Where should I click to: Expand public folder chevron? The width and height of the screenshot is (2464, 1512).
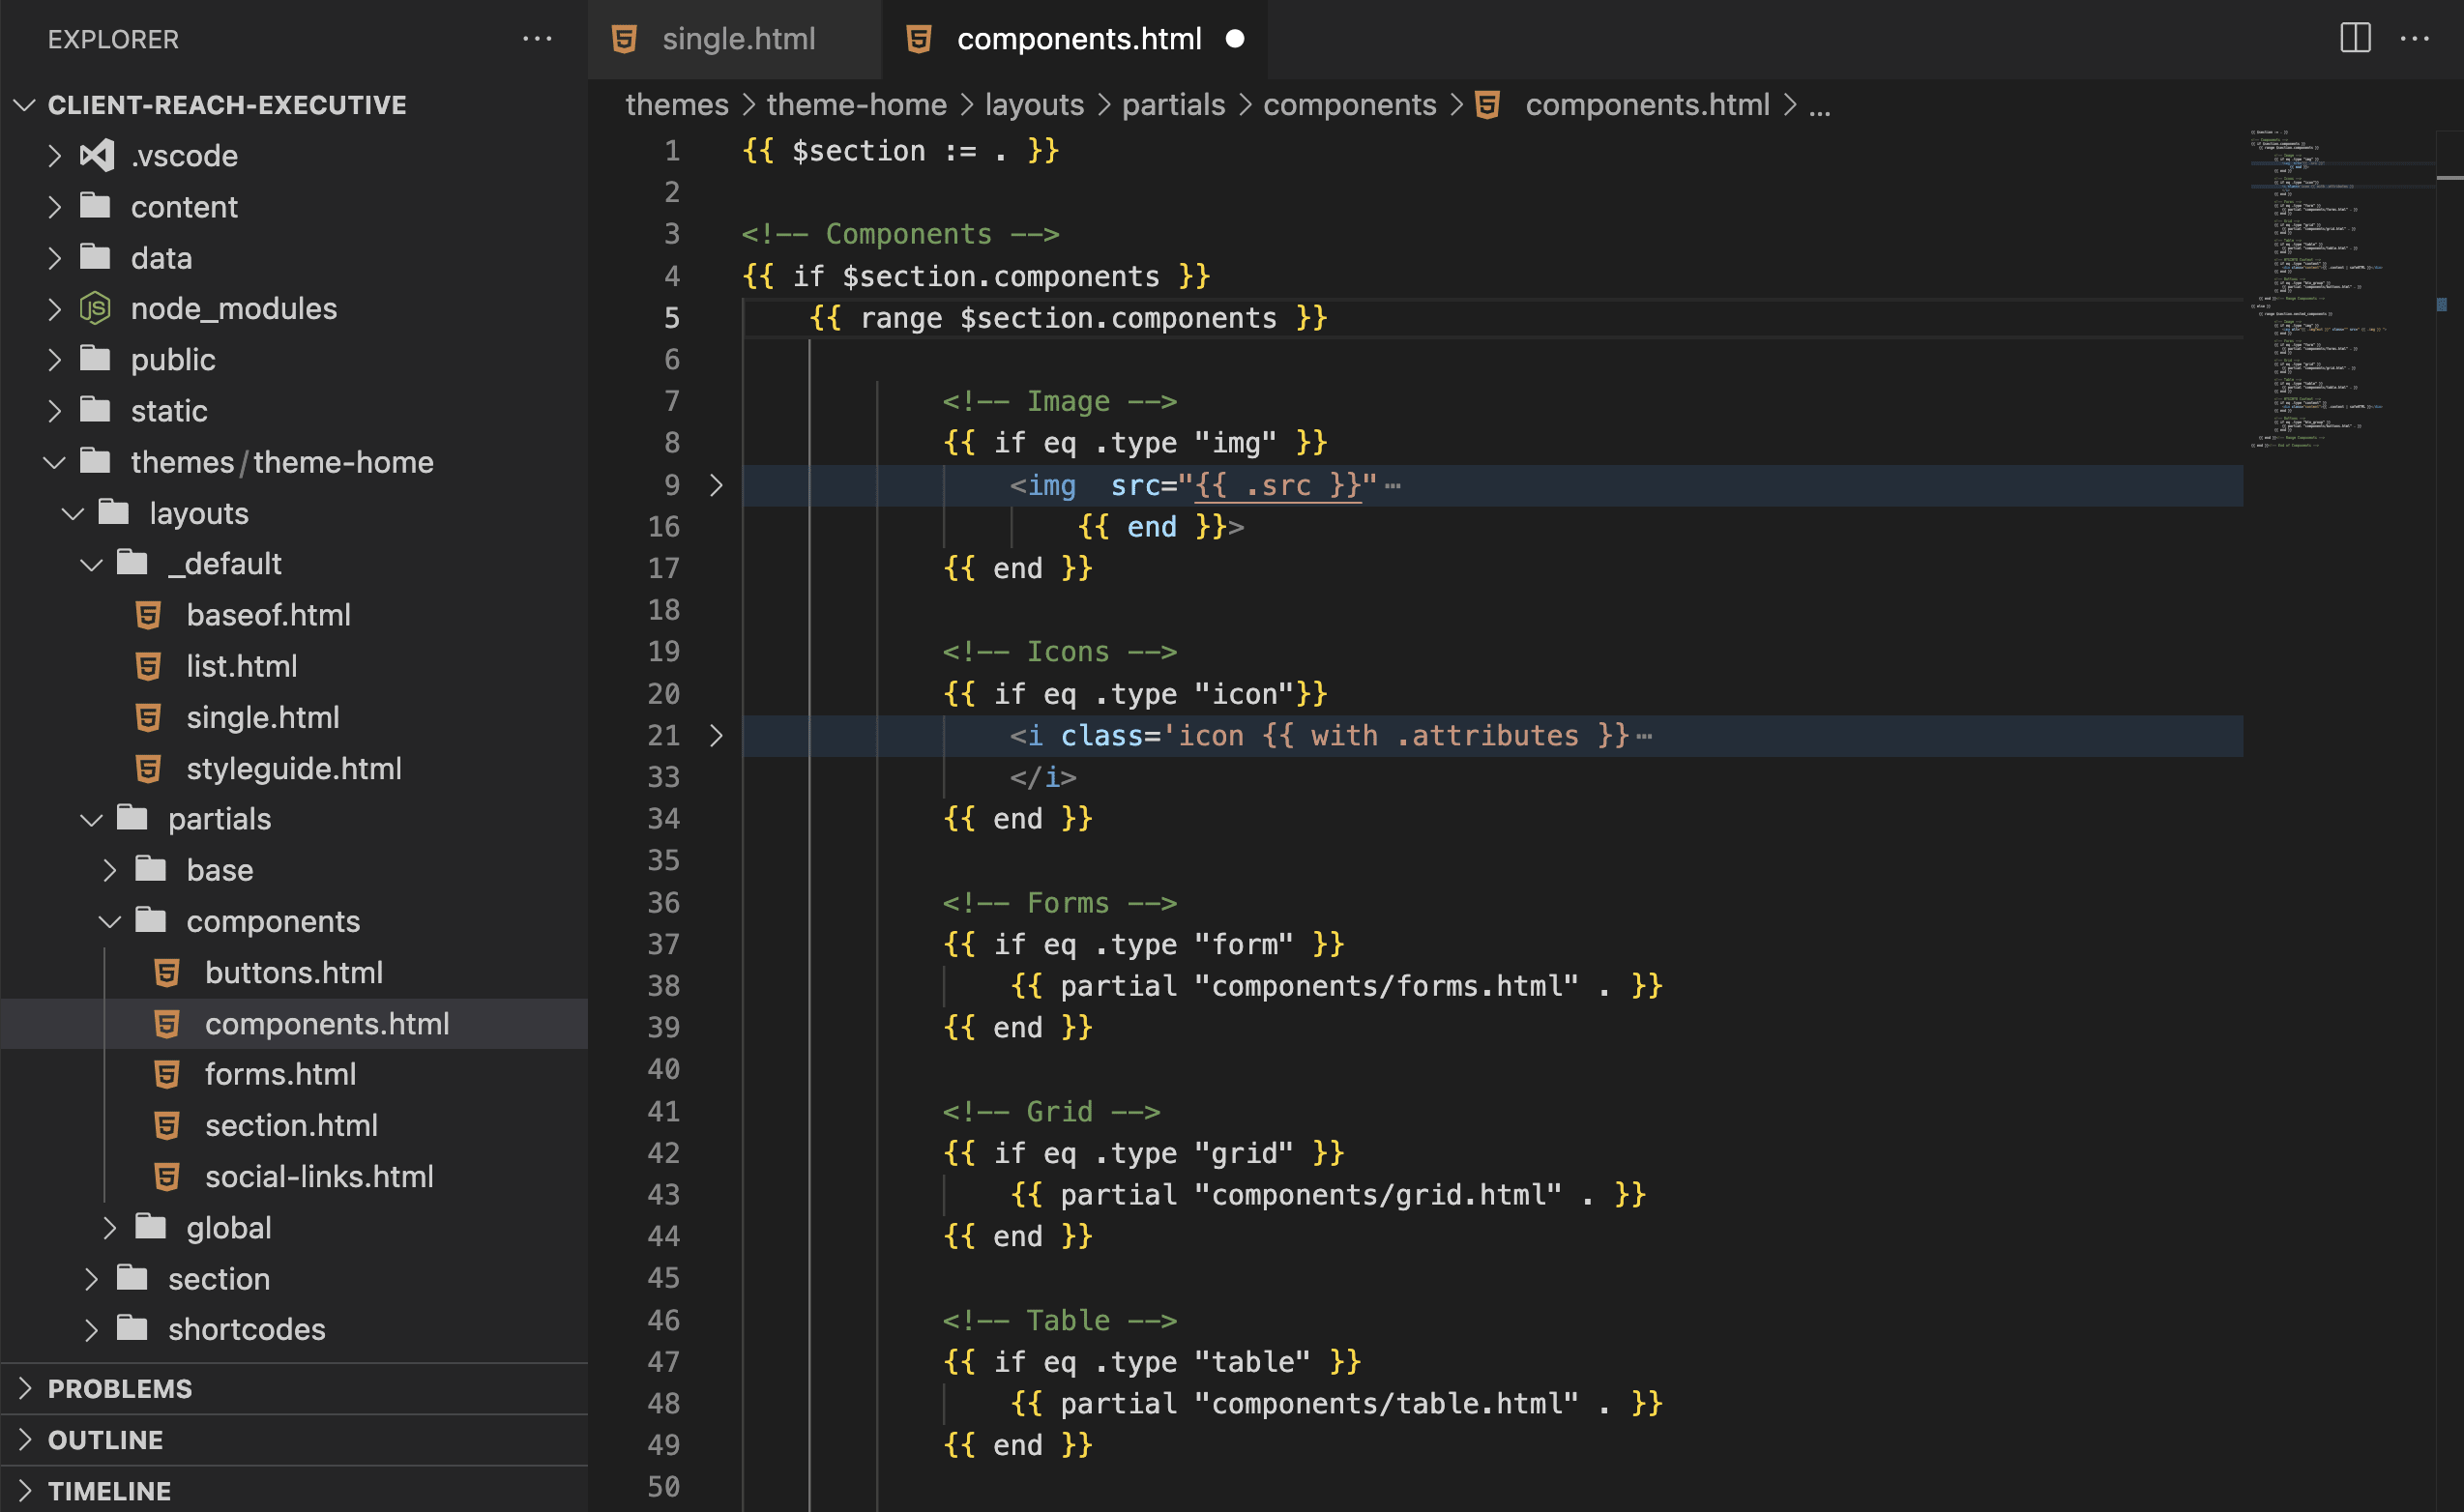(x=55, y=359)
